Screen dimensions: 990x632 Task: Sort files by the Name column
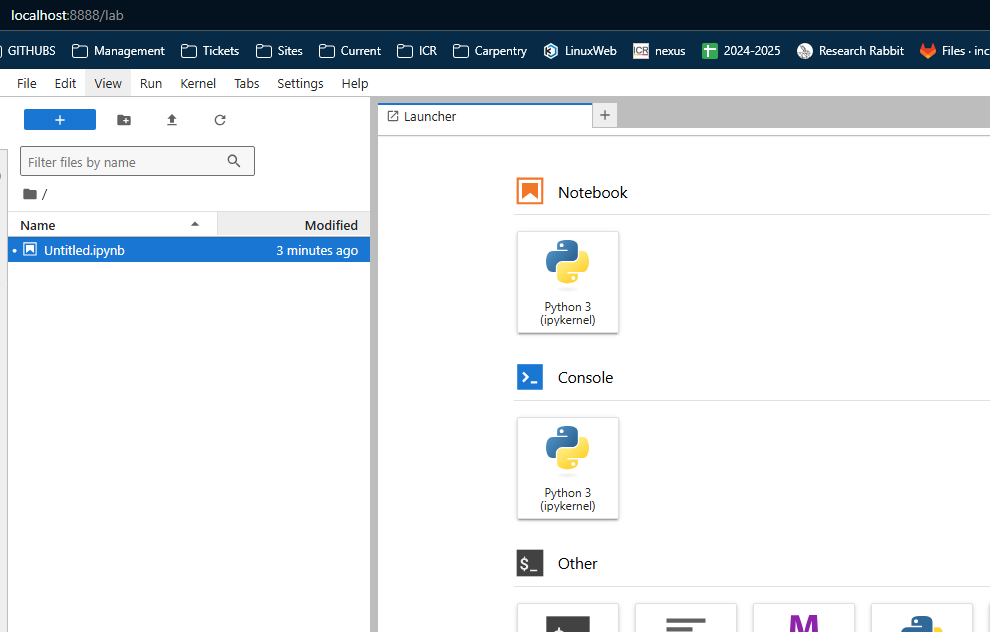(x=112, y=225)
